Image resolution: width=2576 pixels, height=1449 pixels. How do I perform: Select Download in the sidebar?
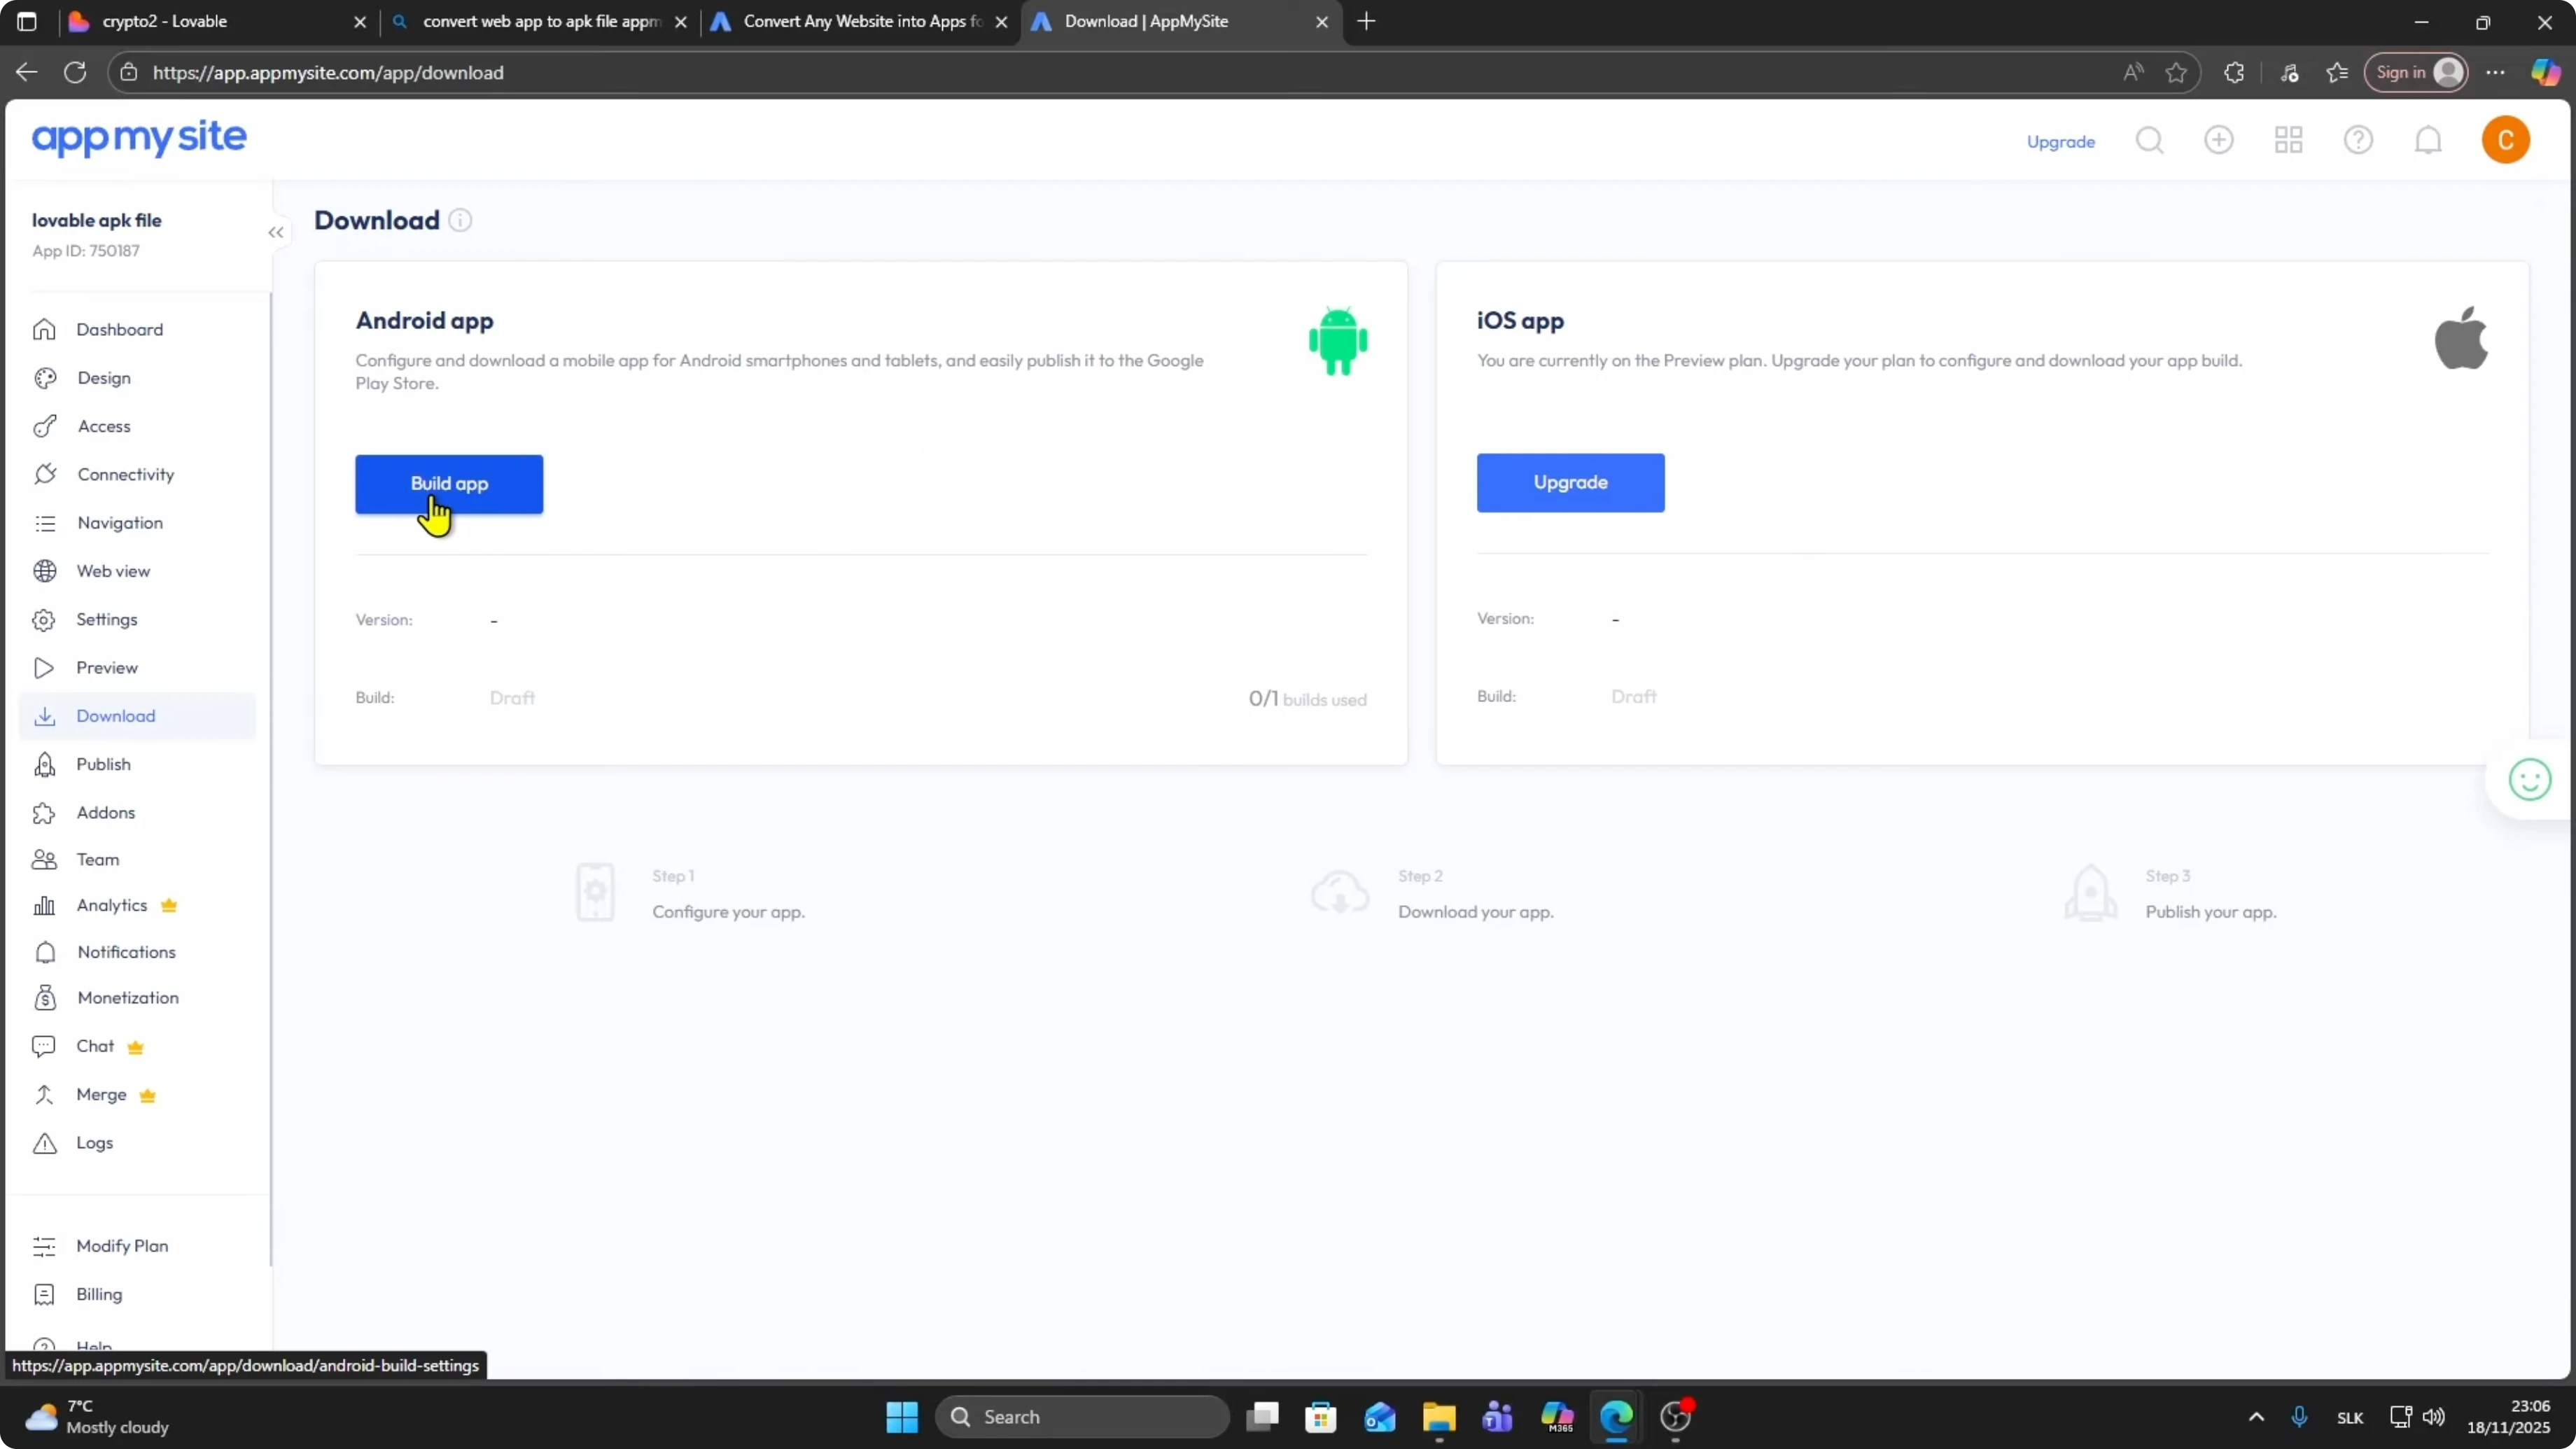tap(137, 716)
